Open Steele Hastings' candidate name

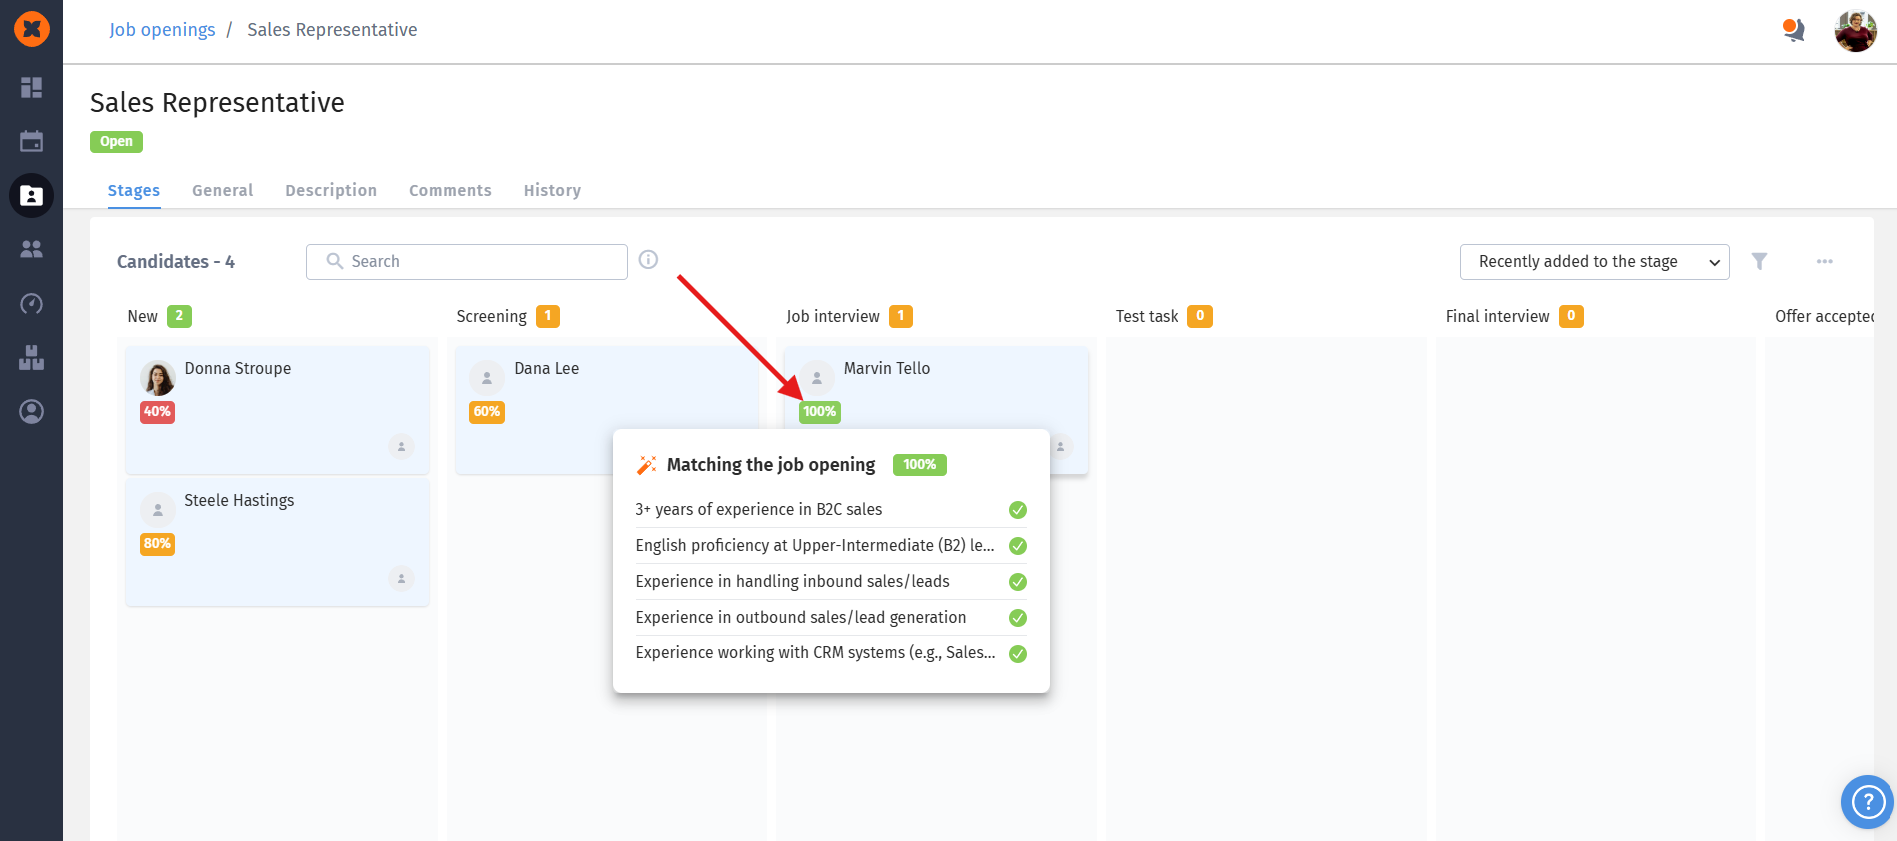[x=239, y=500]
